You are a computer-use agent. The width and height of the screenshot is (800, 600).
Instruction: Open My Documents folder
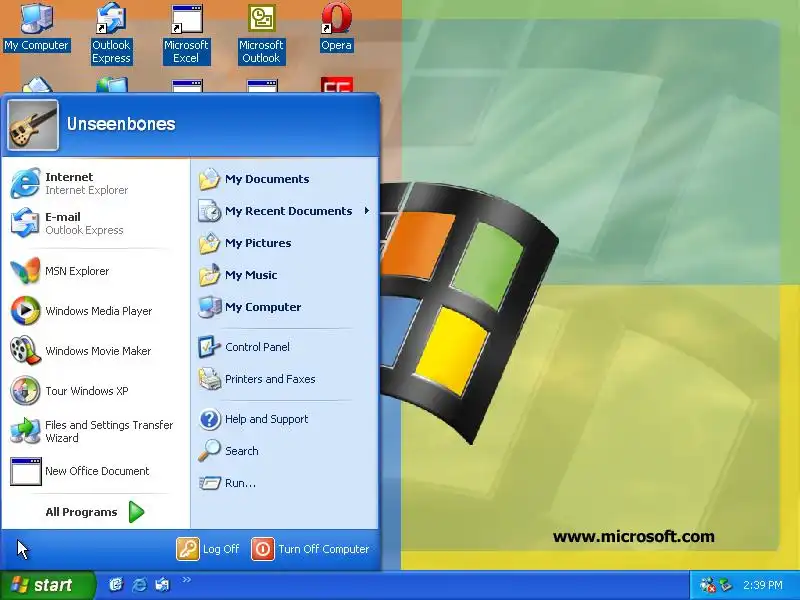coord(284,179)
